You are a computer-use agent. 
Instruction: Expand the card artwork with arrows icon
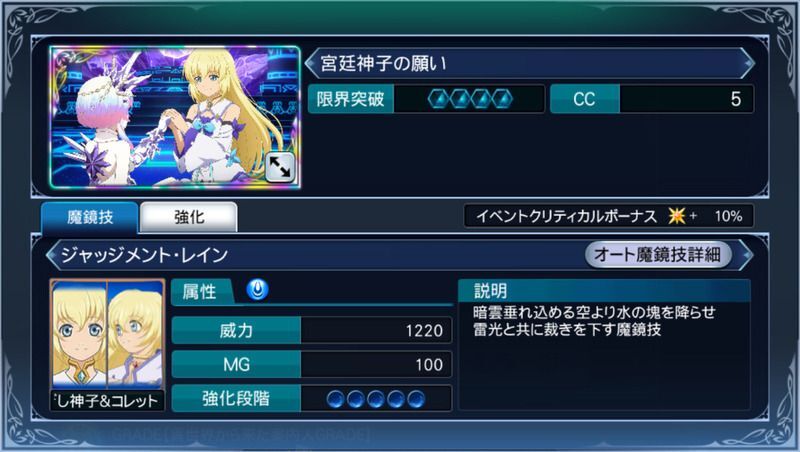(280, 167)
